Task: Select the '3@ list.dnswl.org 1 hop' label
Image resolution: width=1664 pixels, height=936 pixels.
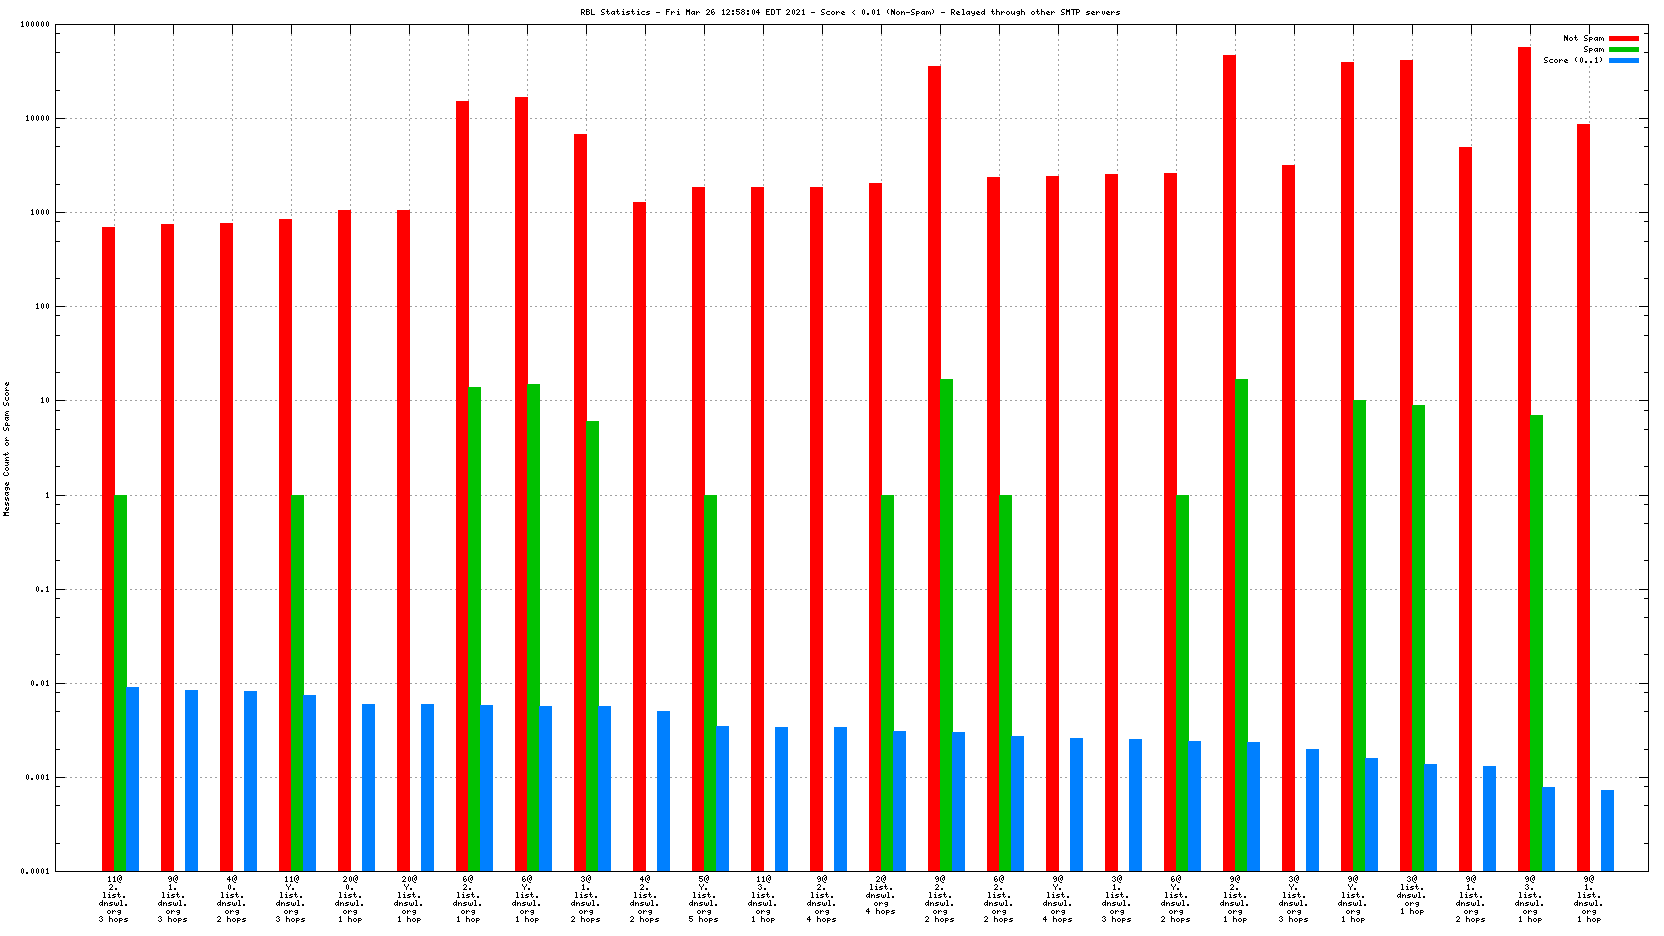Action: pyautogui.click(x=1412, y=895)
